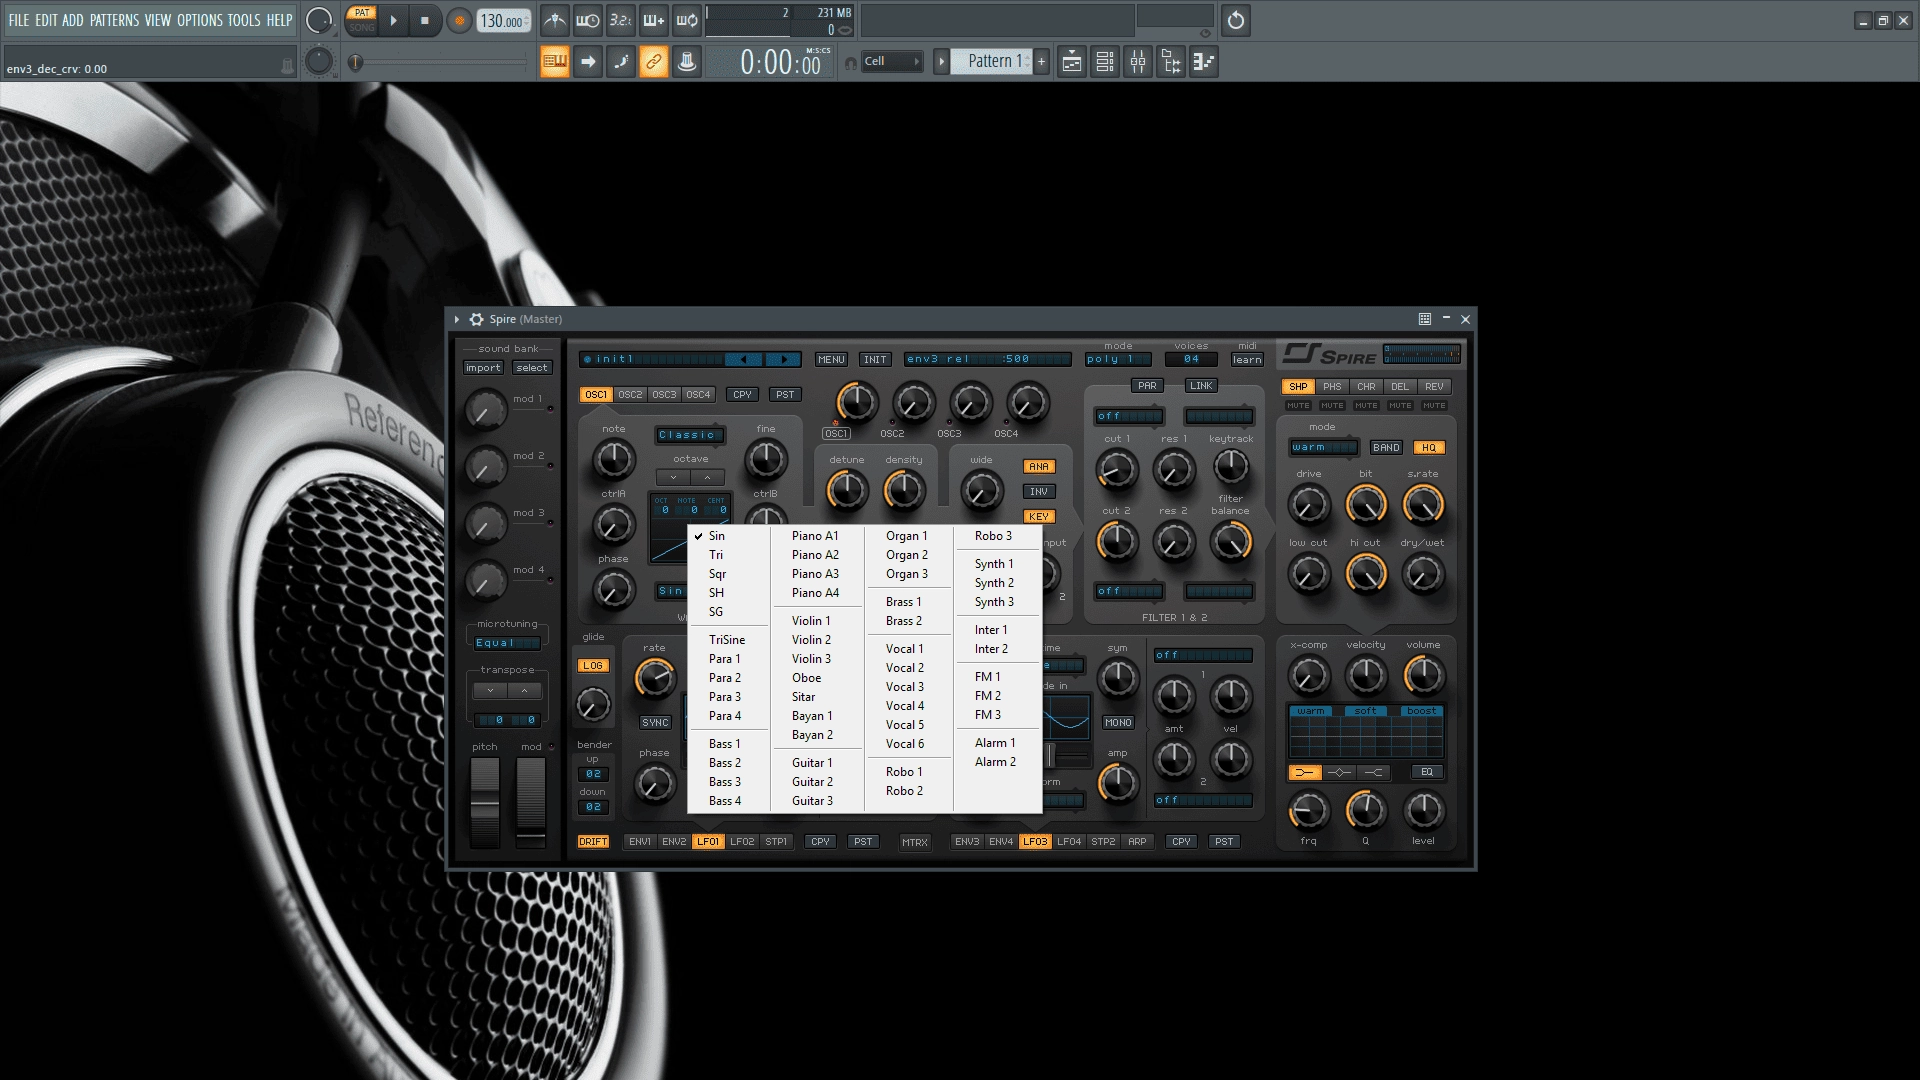Choose Tri waveform from list
Image resolution: width=1920 pixels, height=1080 pixels.
pyautogui.click(x=729, y=555)
